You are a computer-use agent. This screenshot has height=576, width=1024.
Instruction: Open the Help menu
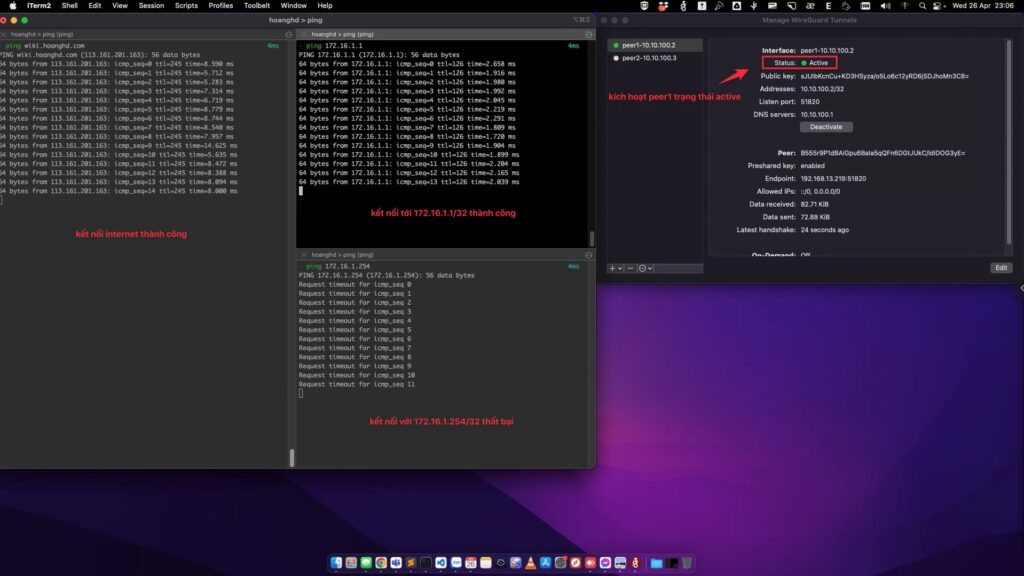[x=325, y=5]
